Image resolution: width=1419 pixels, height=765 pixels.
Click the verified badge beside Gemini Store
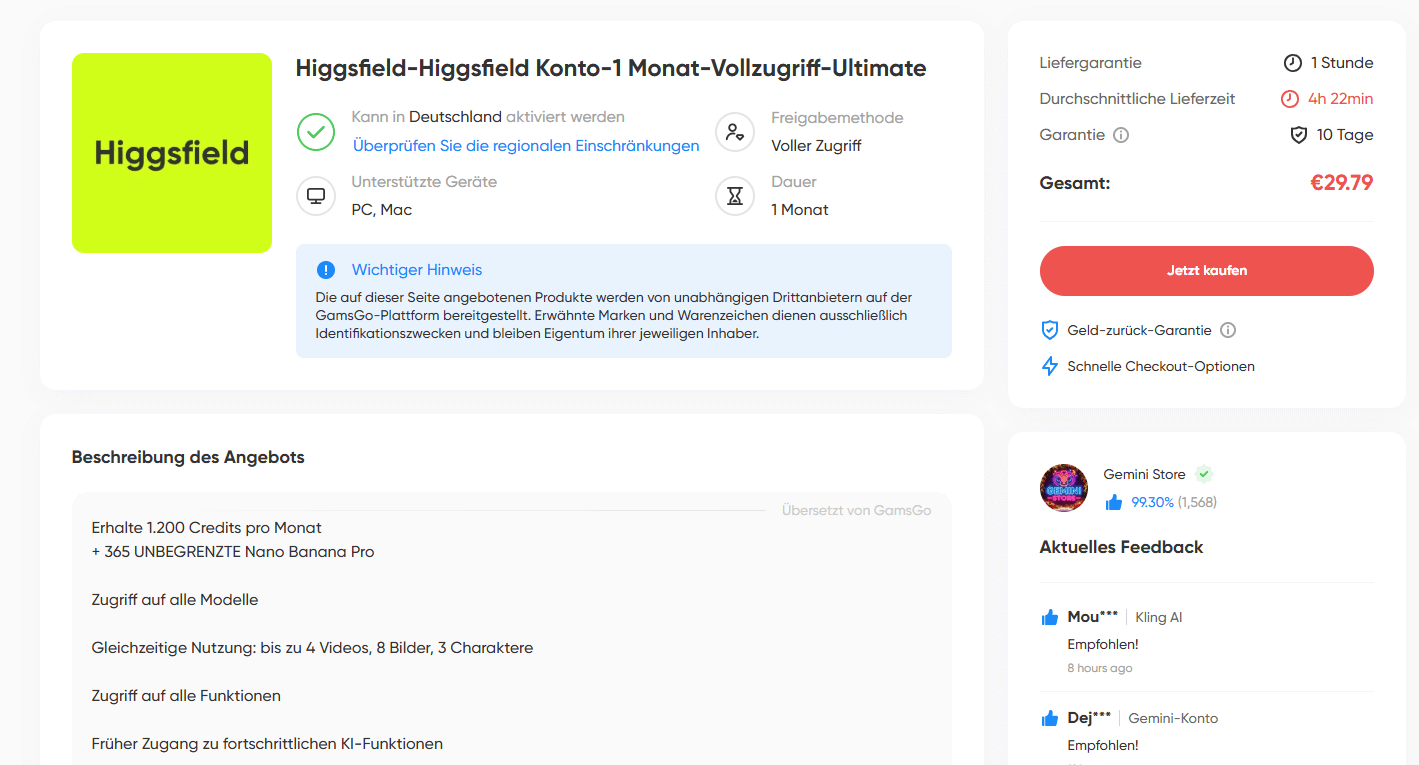[x=1204, y=474]
